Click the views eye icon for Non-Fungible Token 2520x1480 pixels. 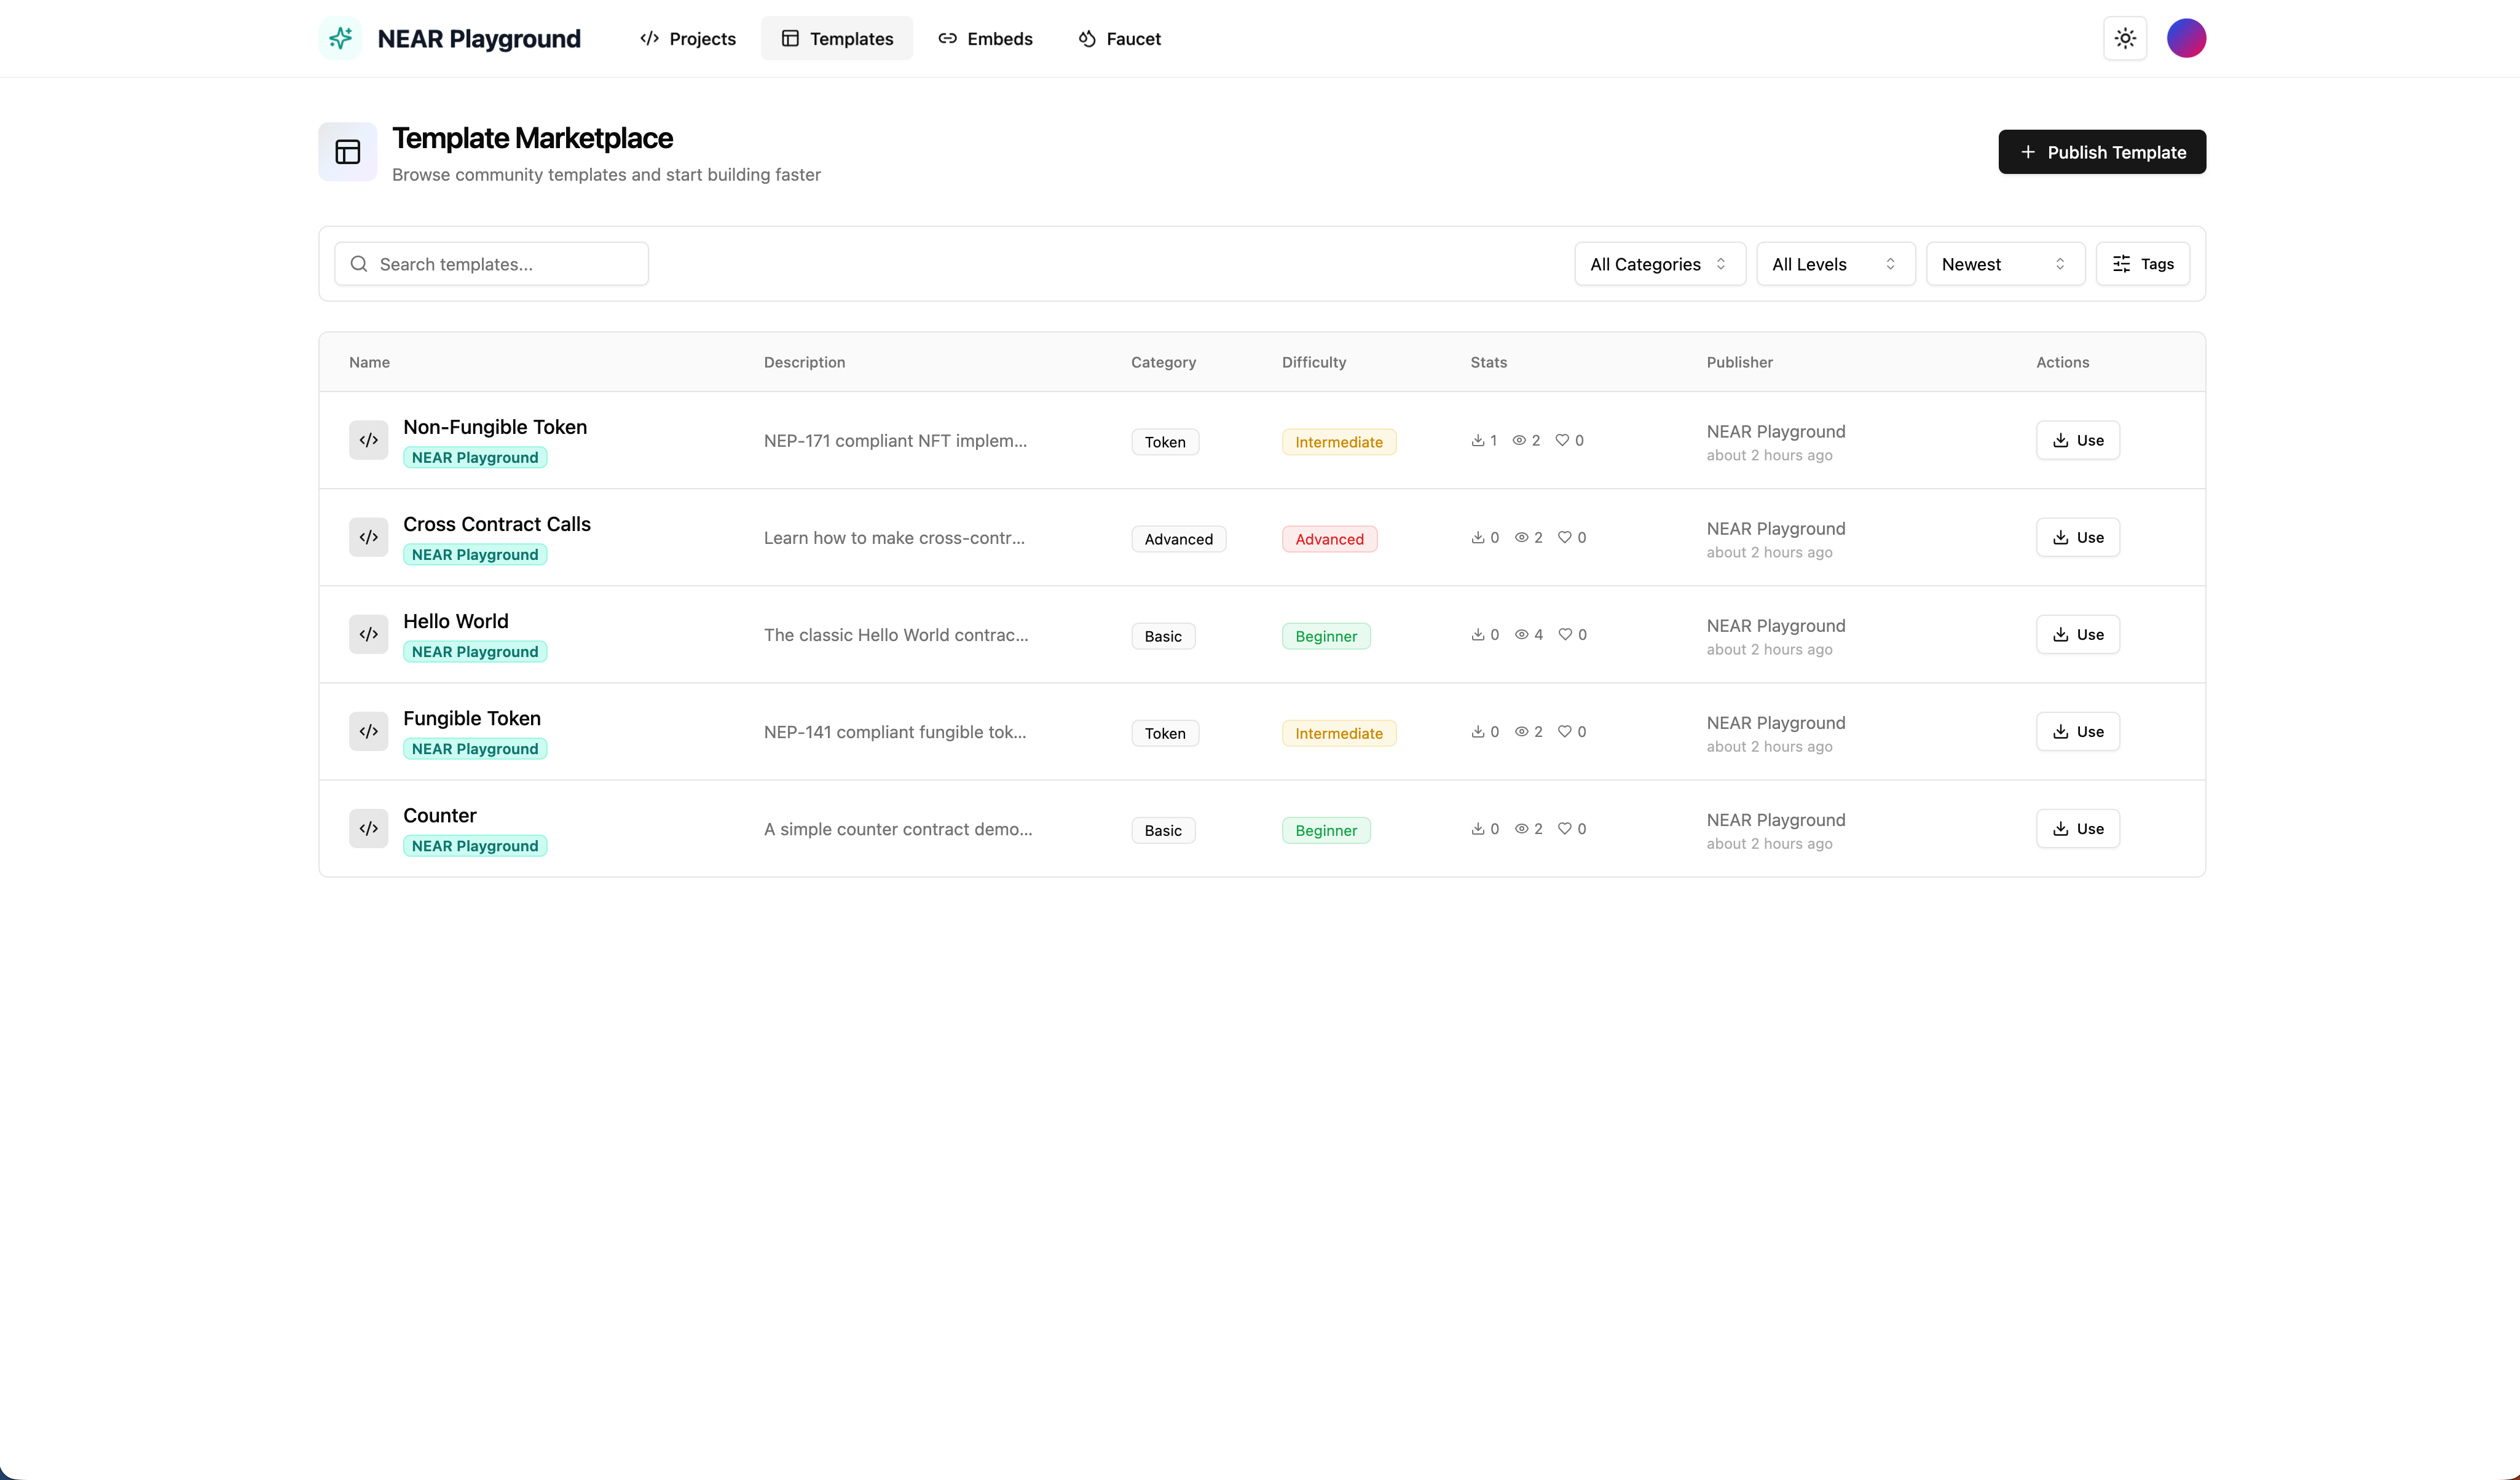click(x=1519, y=440)
